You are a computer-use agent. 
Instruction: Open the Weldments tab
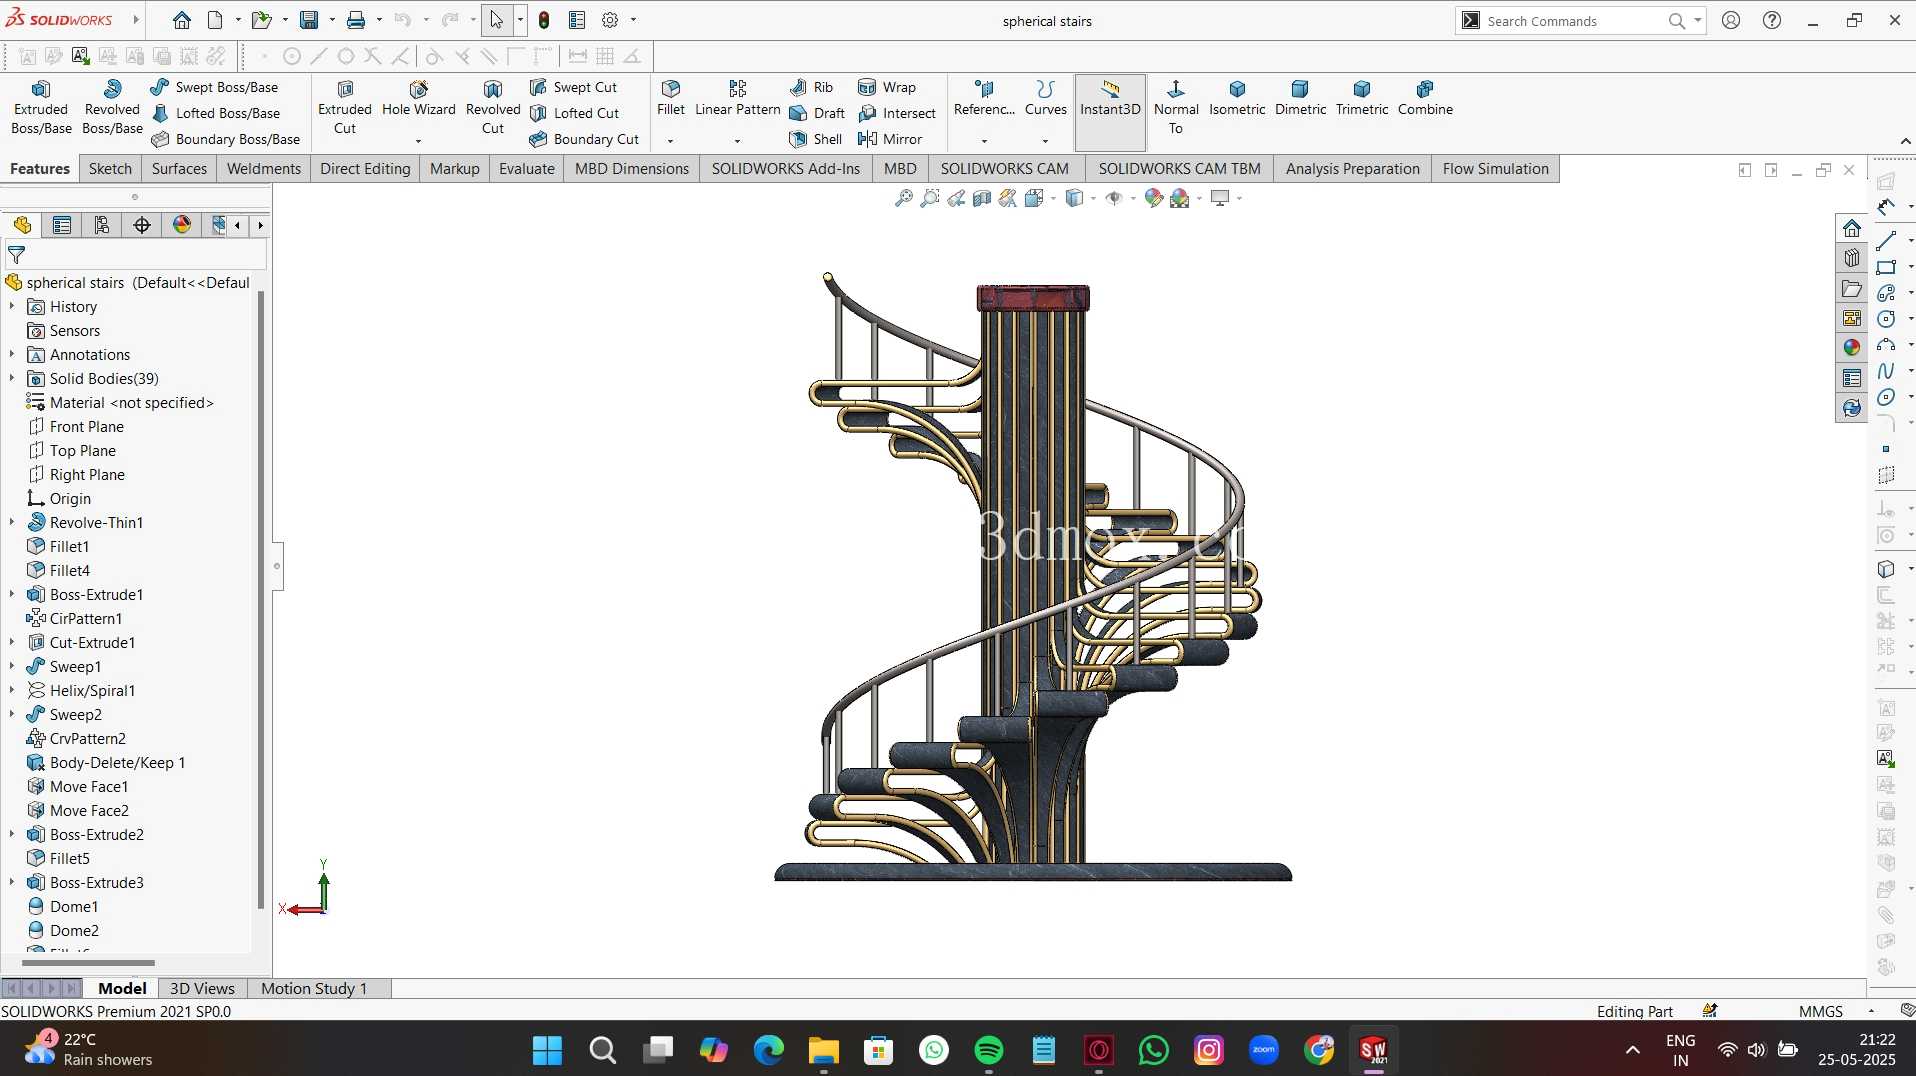coord(264,168)
